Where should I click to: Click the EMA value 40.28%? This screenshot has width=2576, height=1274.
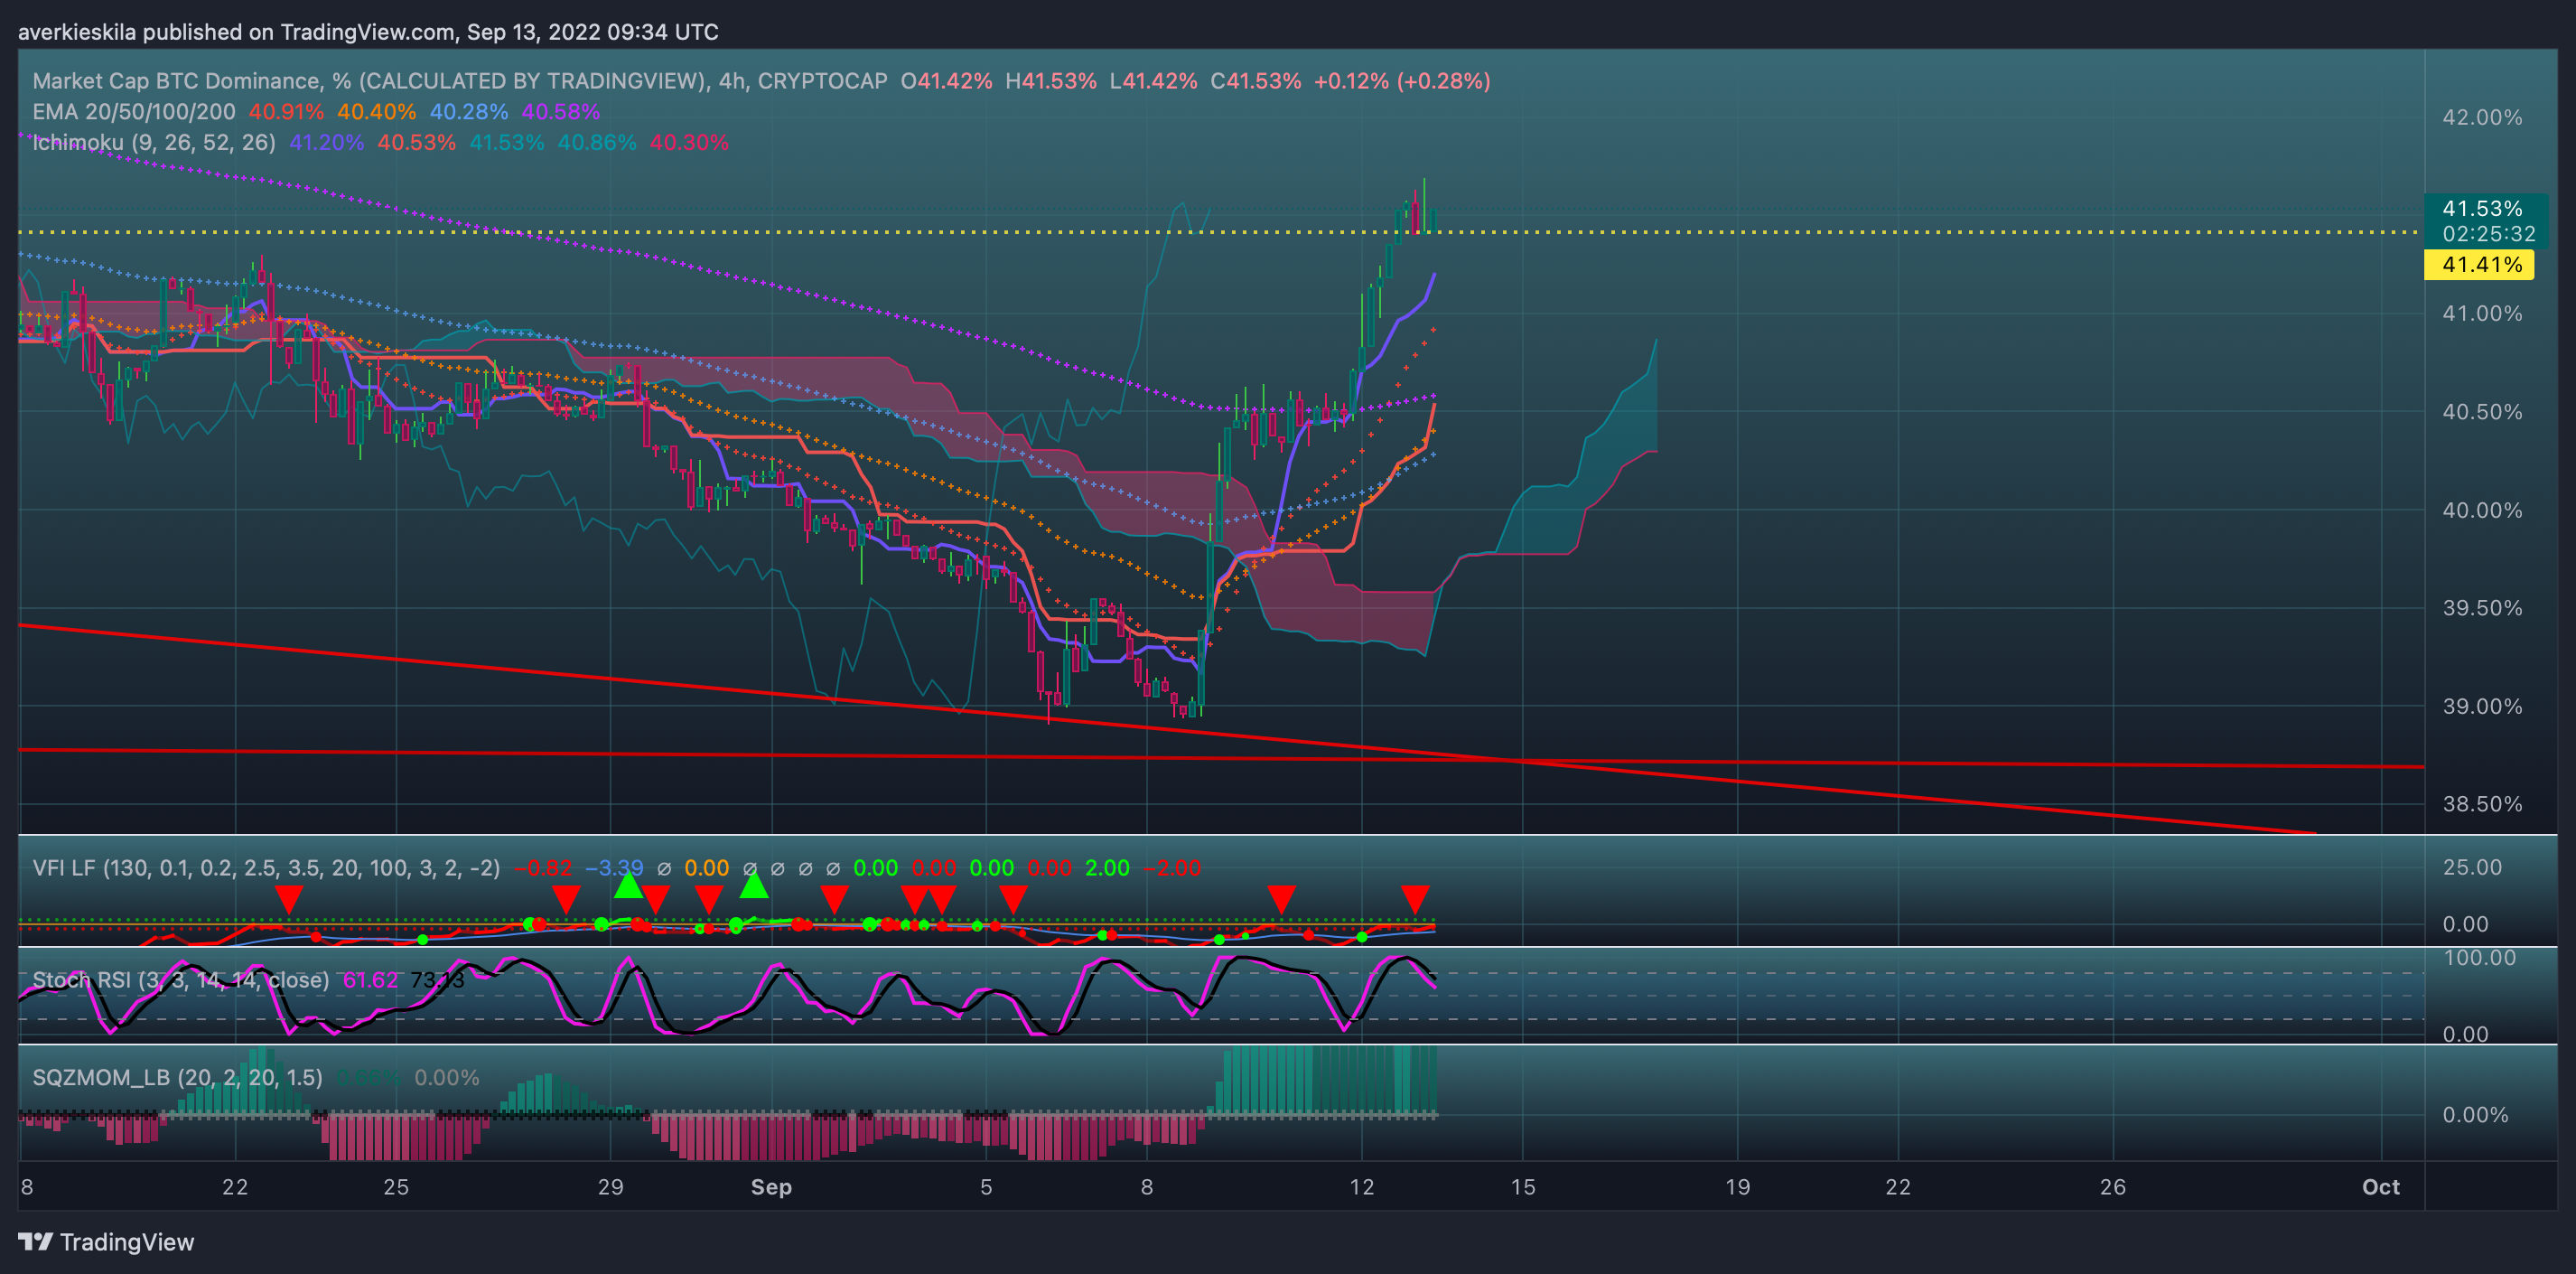pos(469,112)
